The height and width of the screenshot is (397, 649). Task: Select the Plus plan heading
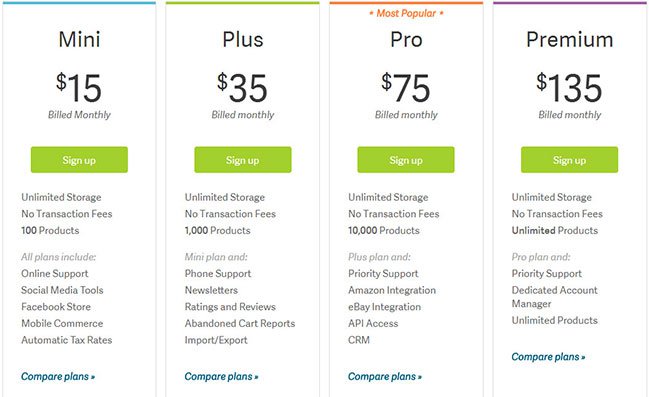243,40
